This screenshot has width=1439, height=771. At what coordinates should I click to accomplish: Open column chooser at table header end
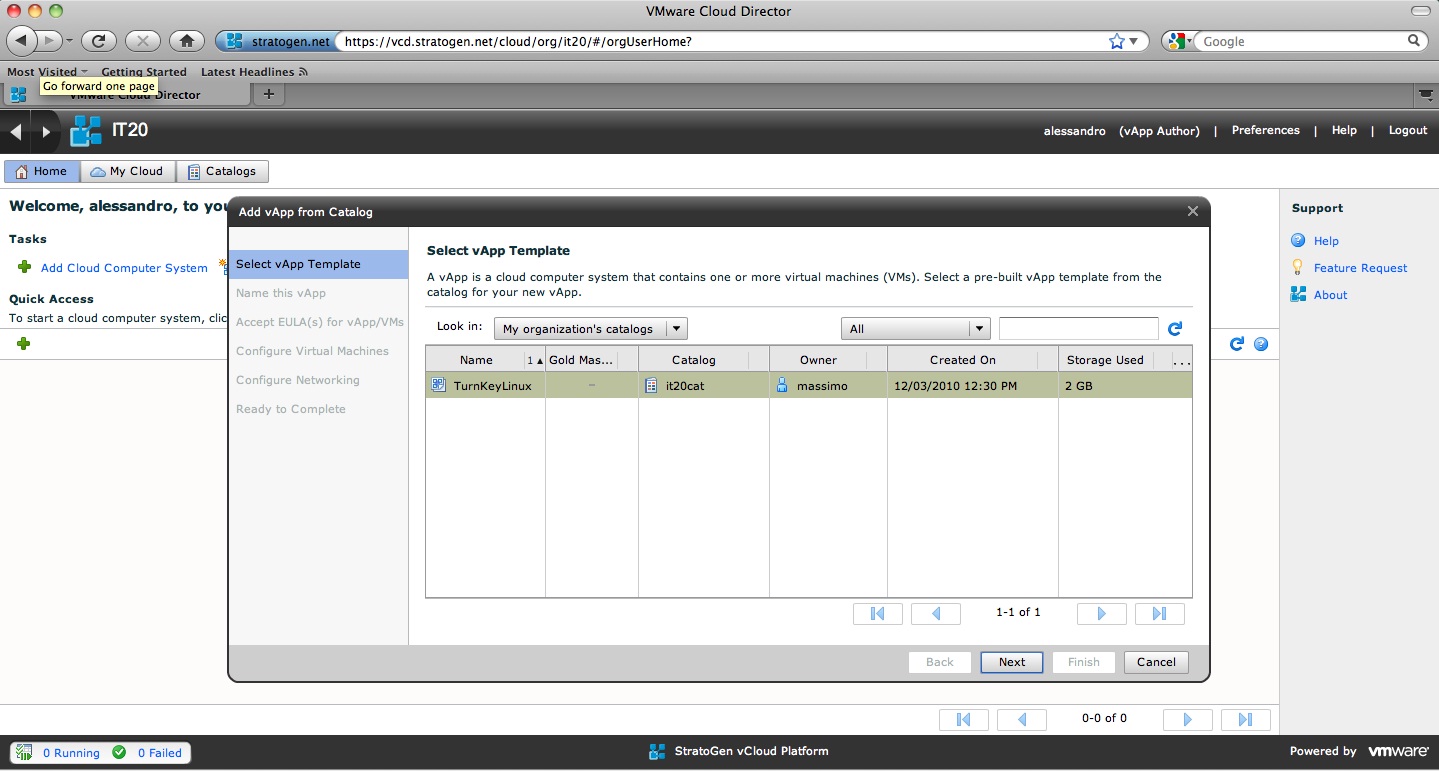click(x=1181, y=360)
